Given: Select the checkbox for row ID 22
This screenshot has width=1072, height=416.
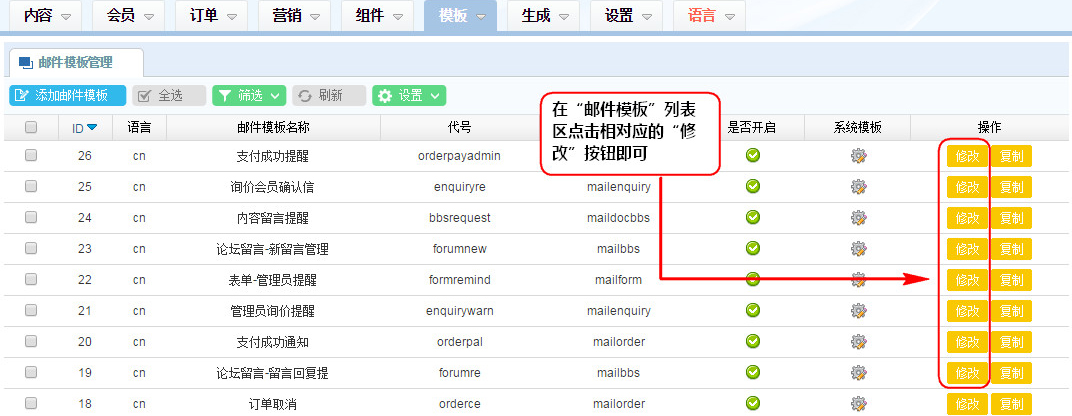Looking at the screenshot, I should tap(31, 280).
